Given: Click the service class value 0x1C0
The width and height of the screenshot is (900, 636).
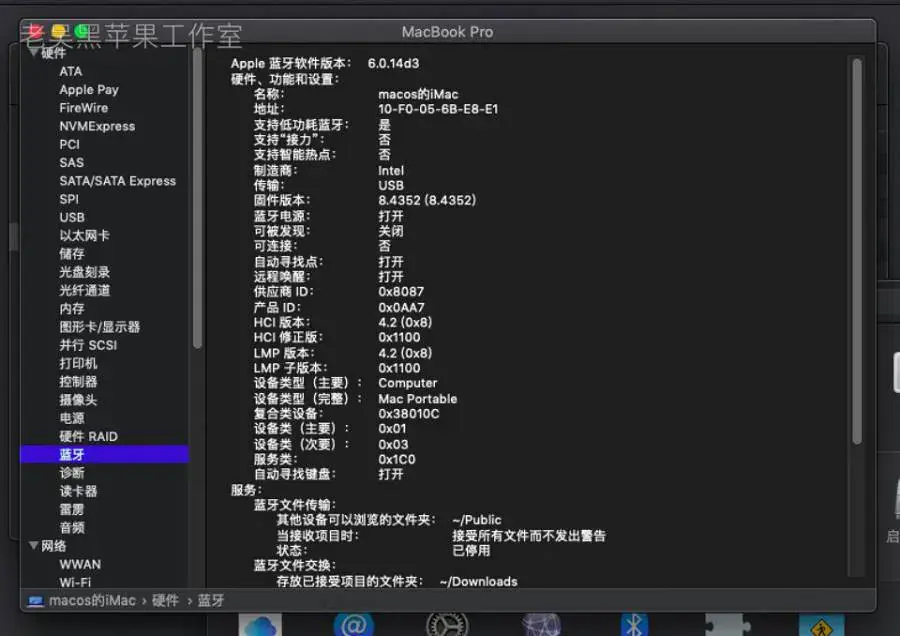Looking at the screenshot, I should (x=397, y=459).
